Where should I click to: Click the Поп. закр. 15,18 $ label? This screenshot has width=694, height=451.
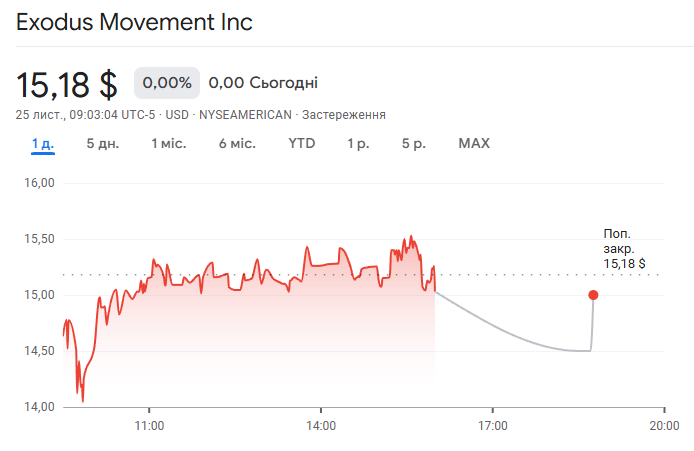pos(623,248)
